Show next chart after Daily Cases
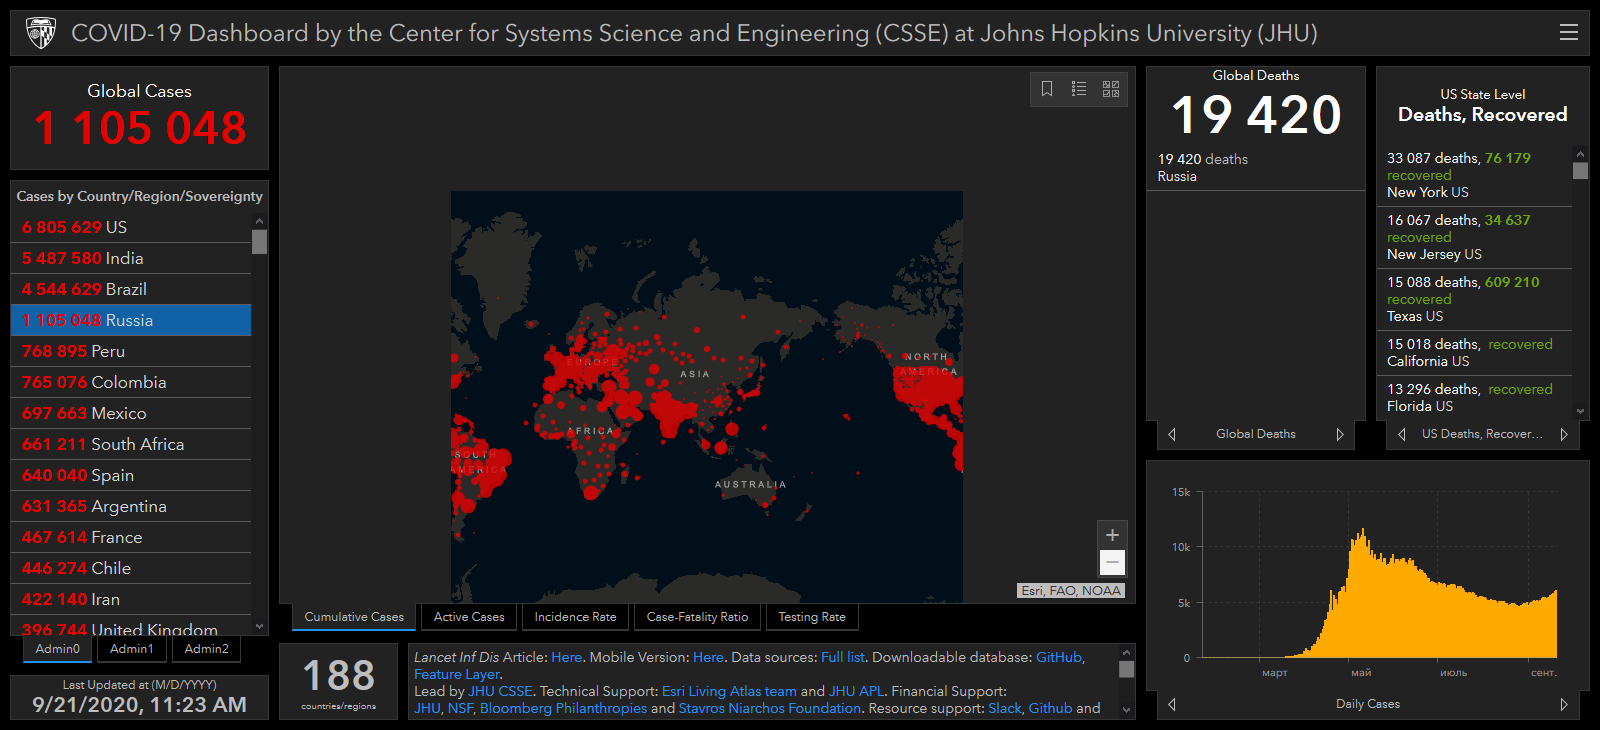 point(1564,704)
